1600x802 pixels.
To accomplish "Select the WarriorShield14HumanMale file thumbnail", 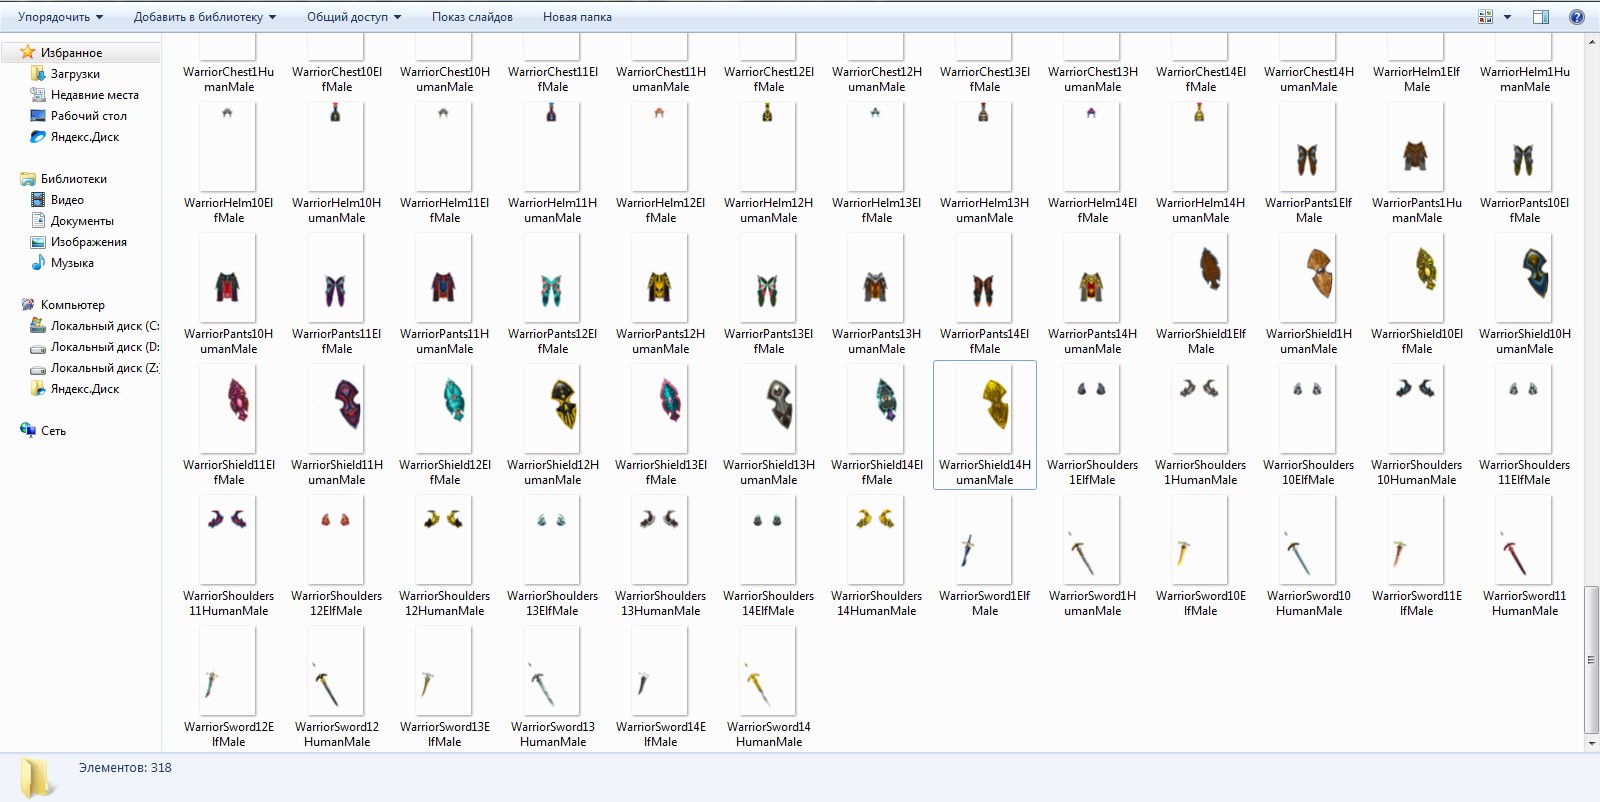I will point(985,410).
